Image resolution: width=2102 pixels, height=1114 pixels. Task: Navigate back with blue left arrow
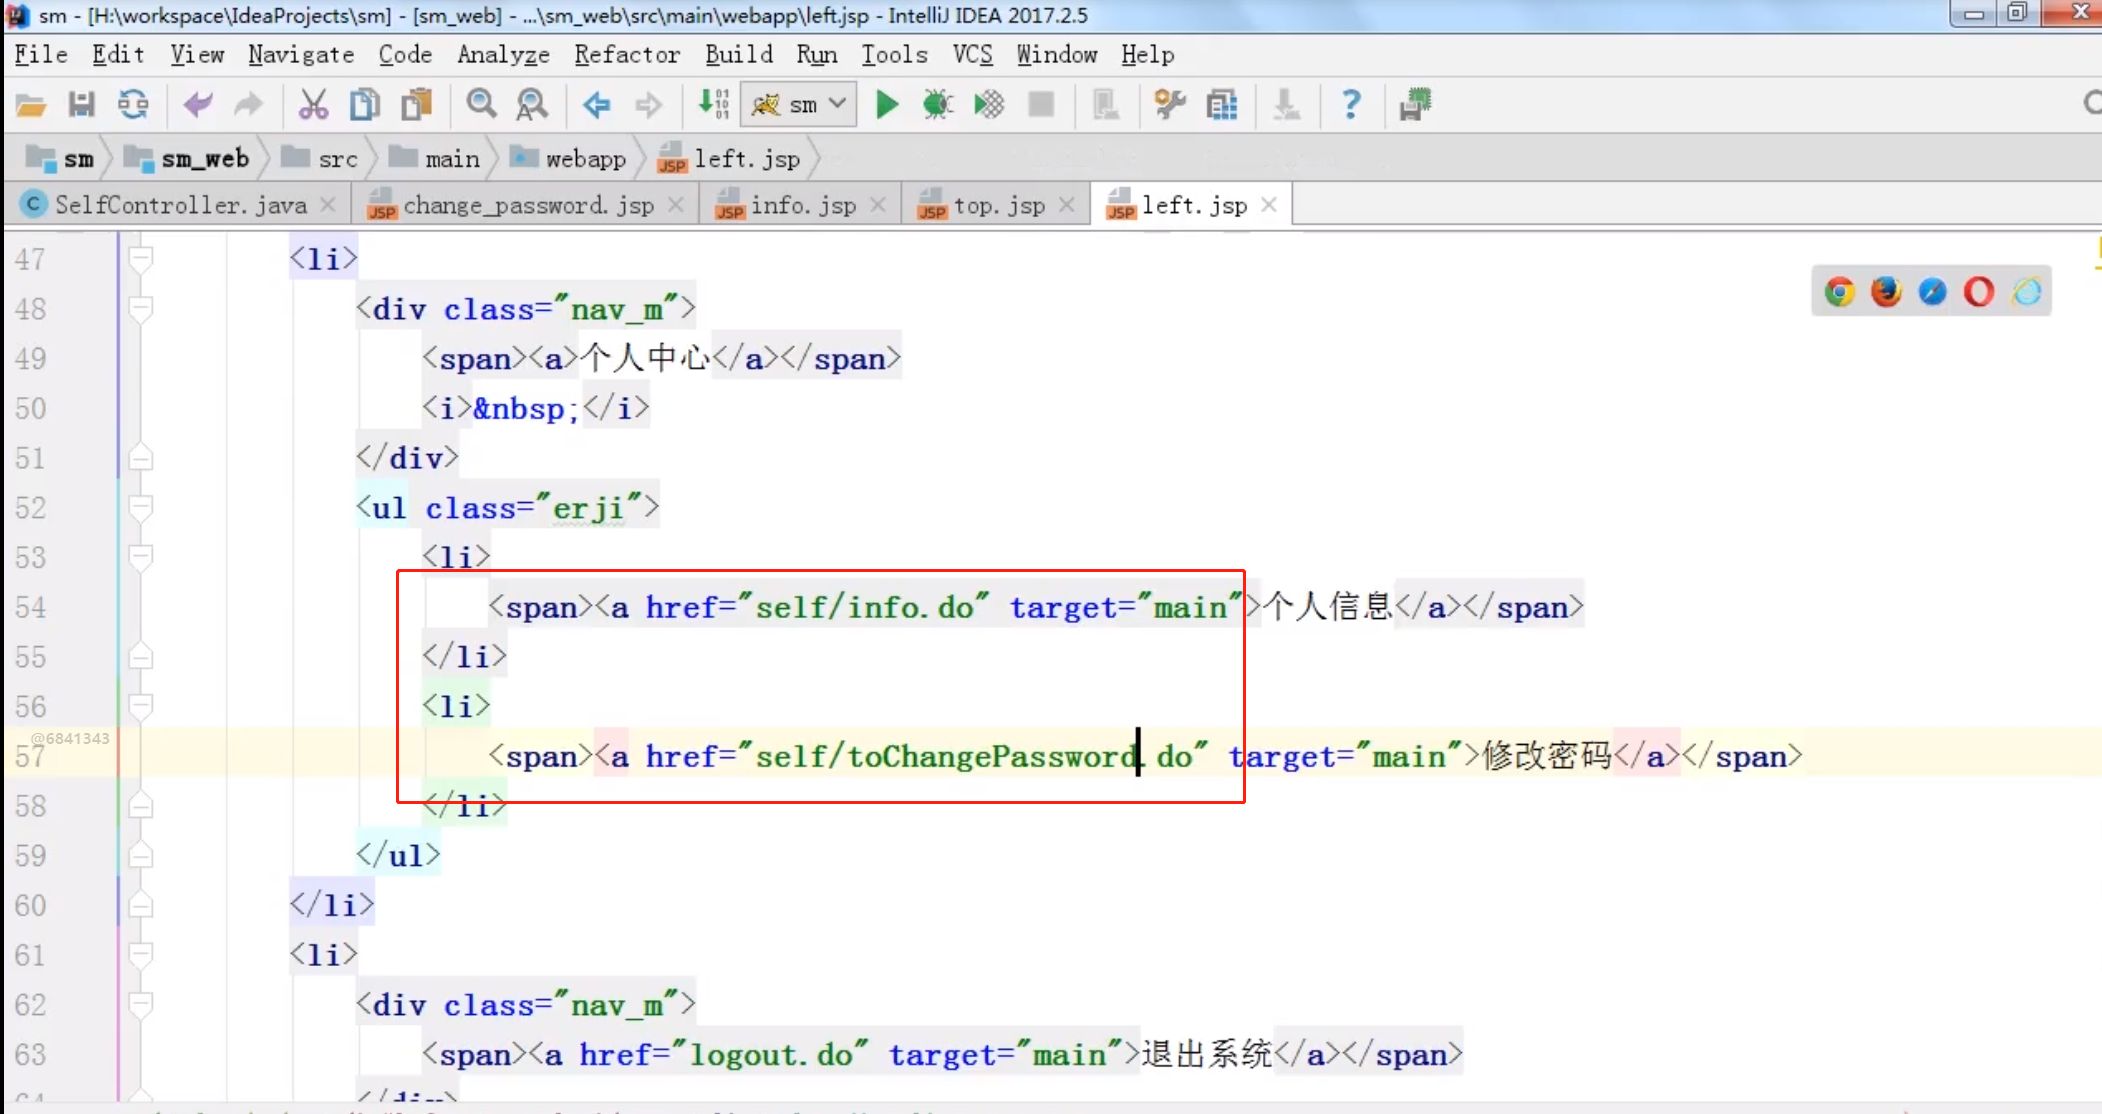597,105
